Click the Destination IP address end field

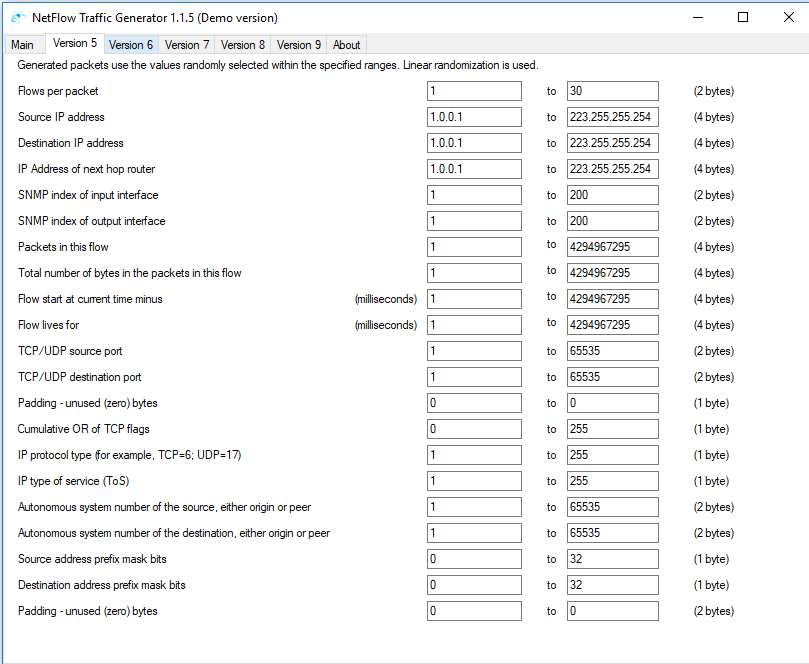(612, 143)
